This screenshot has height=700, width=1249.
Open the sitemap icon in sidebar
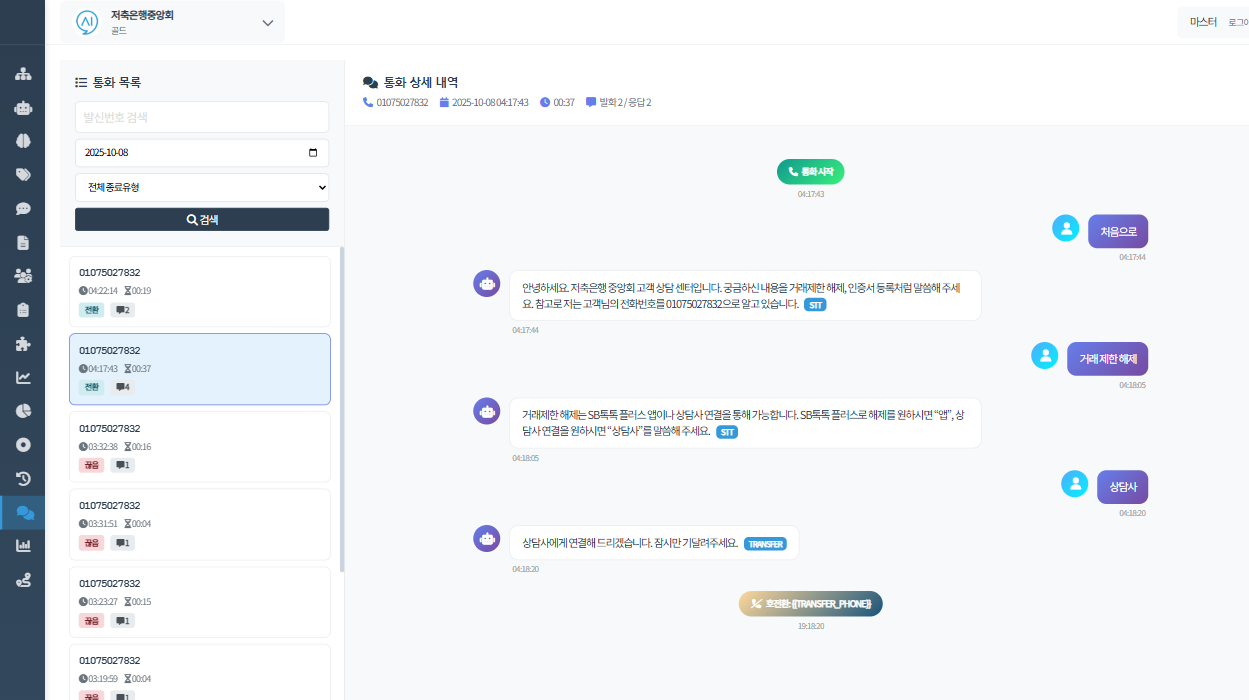click(x=23, y=74)
